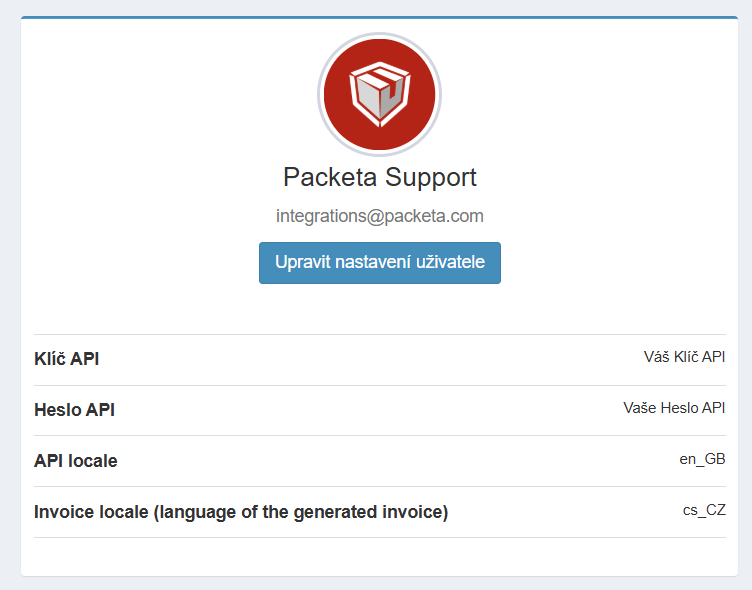Click the 'Upravit nastavení uživatele' button
752x590 pixels.
point(380,263)
